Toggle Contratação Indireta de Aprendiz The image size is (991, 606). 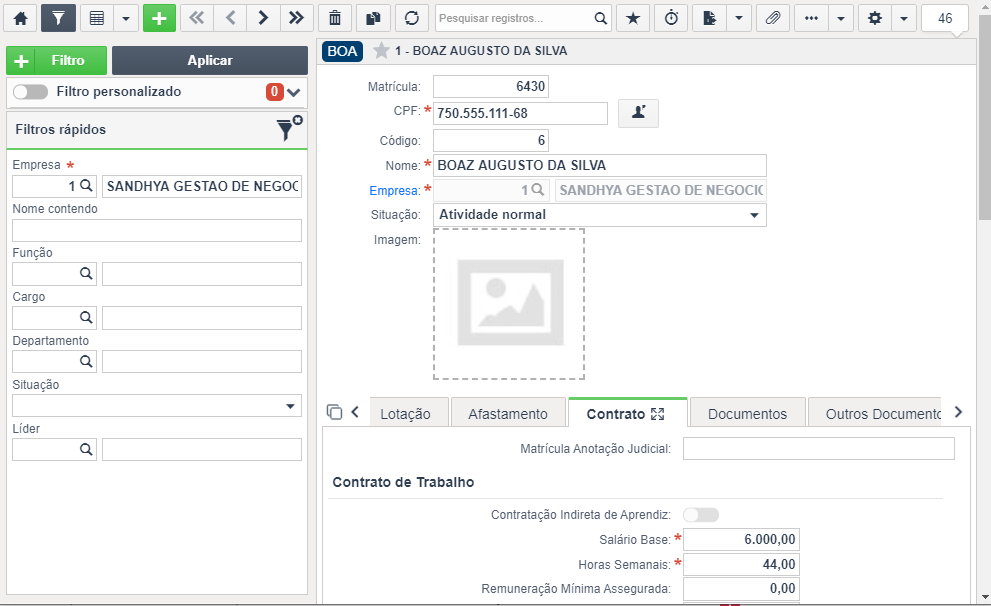701,514
